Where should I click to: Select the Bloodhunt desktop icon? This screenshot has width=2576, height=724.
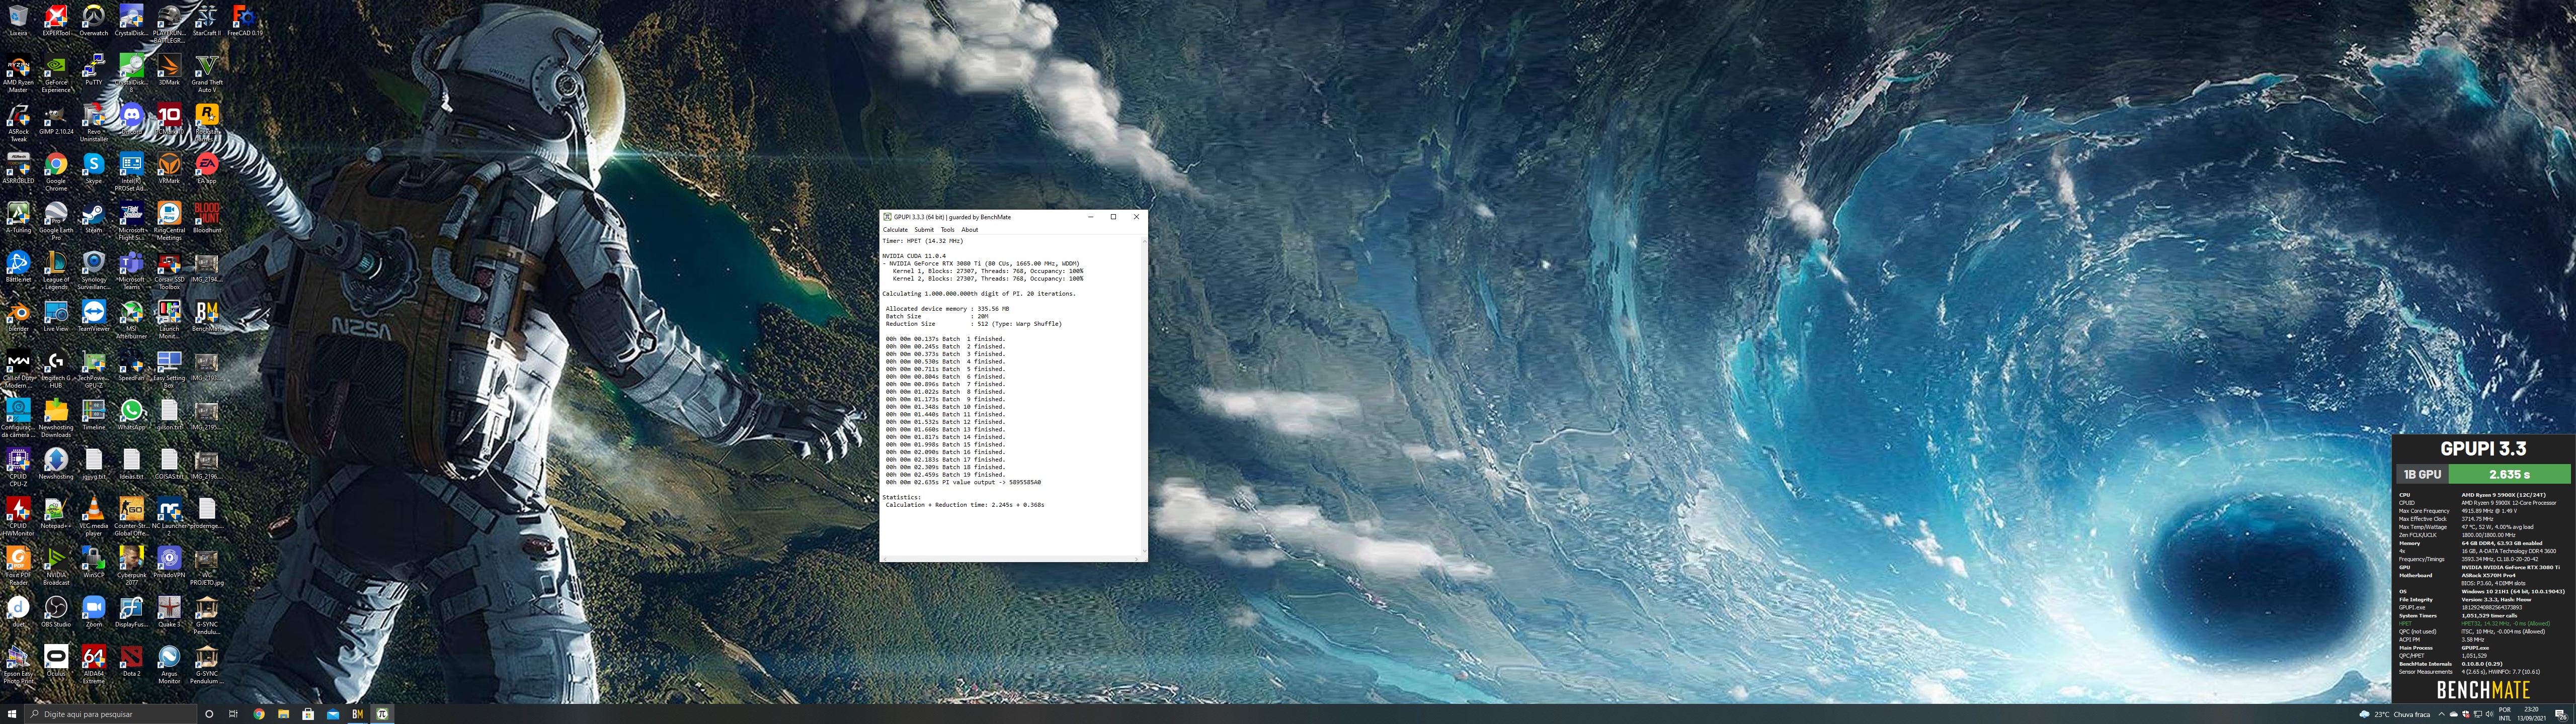(x=206, y=217)
